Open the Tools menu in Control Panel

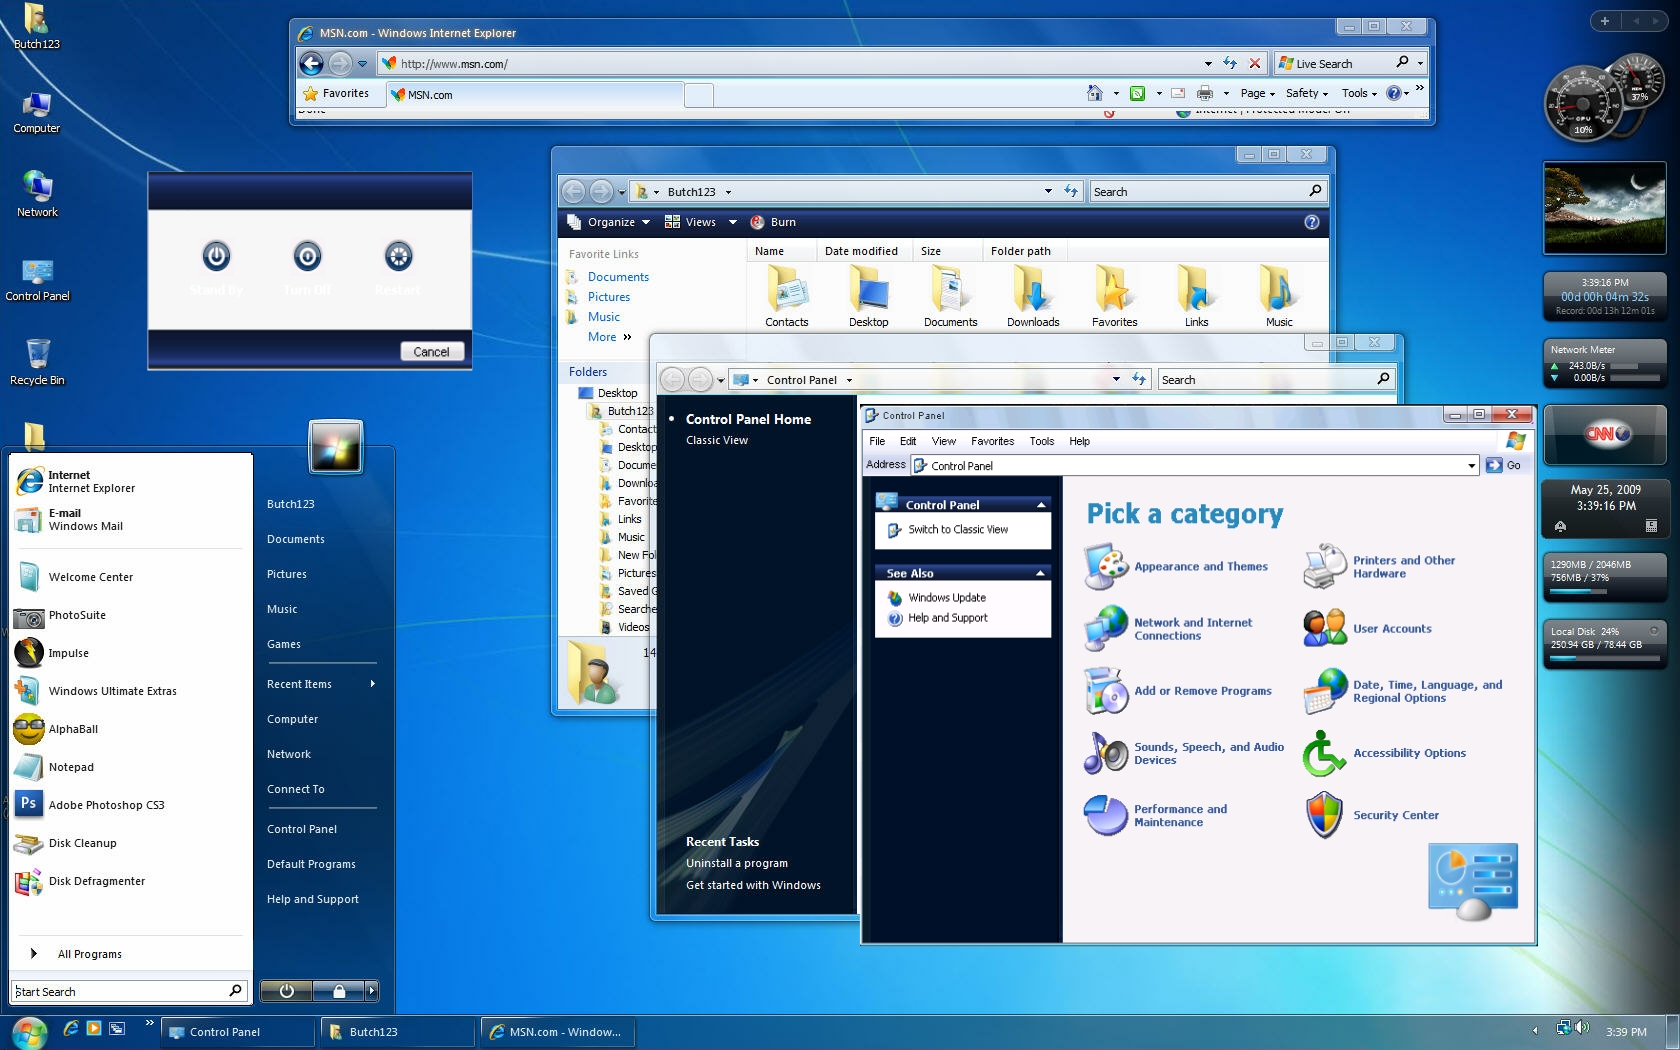coord(1041,441)
